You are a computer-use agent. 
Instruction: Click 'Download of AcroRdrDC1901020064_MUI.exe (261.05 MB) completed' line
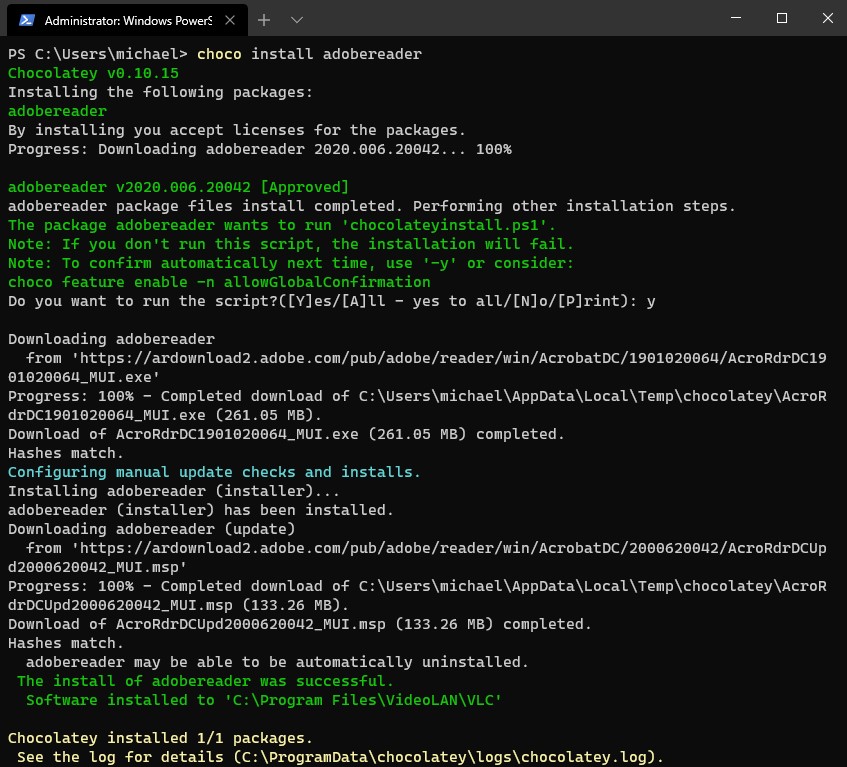(x=286, y=434)
